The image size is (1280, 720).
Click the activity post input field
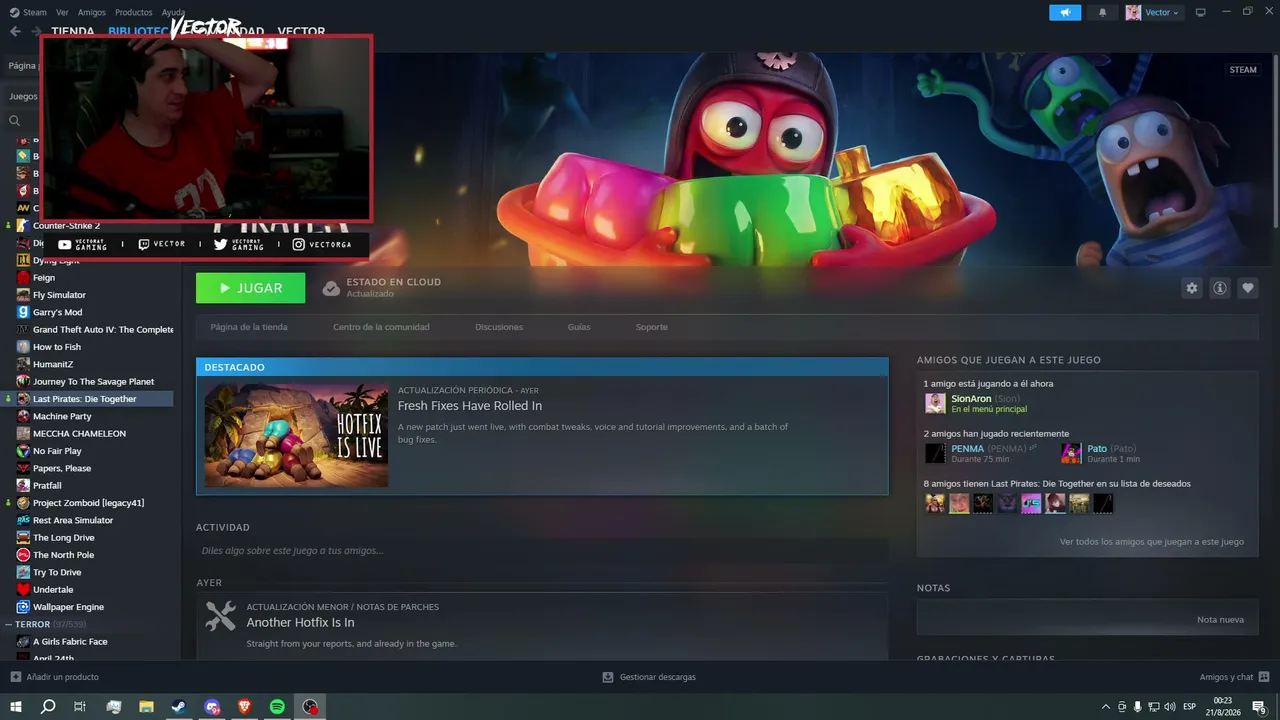(542, 551)
